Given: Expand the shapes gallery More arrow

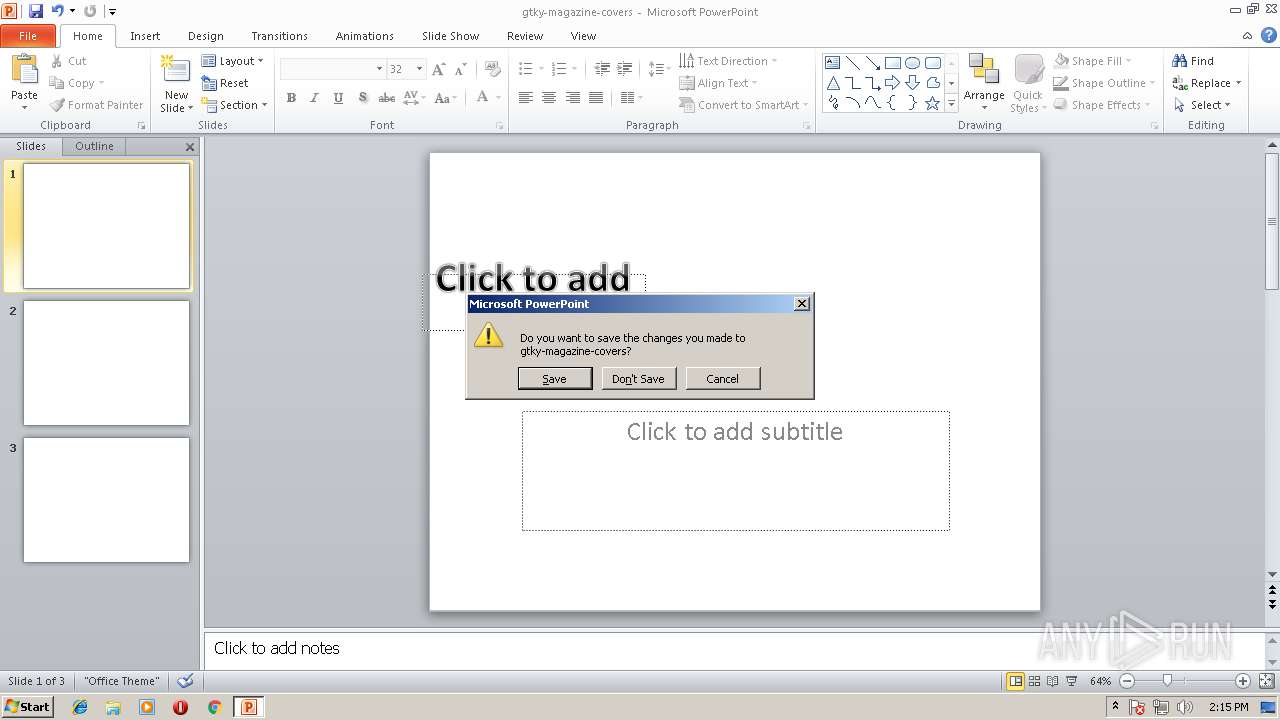Looking at the screenshot, I should (x=951, y=103).
